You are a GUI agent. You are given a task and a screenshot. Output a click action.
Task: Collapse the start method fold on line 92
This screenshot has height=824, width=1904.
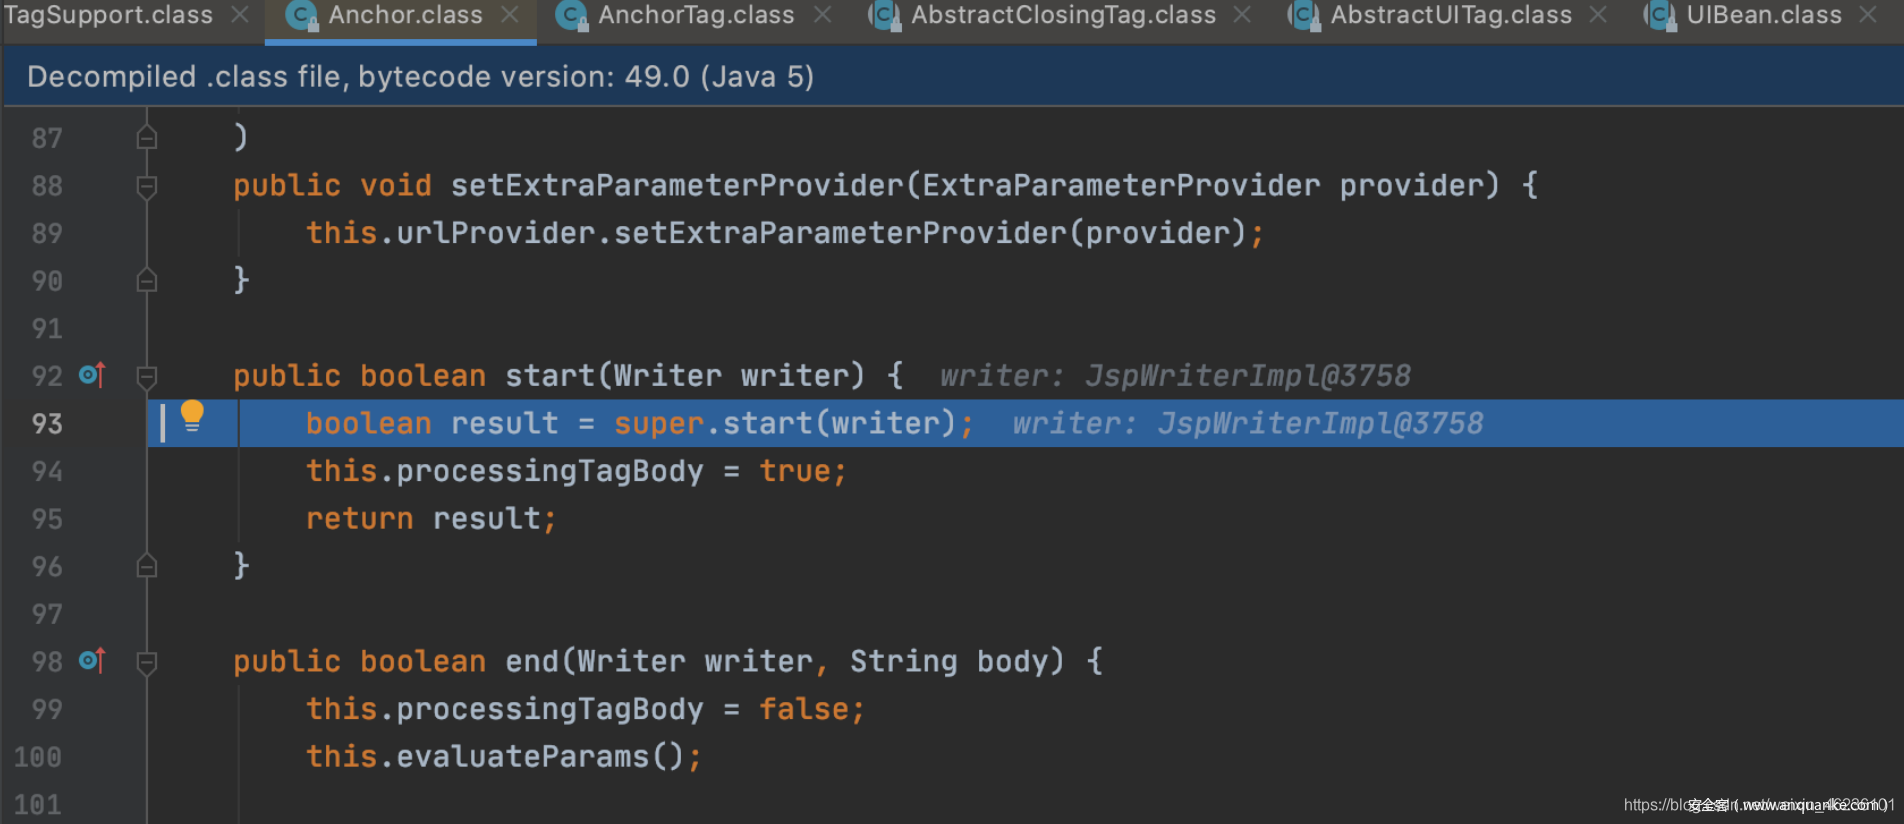(x=147, y=377)
